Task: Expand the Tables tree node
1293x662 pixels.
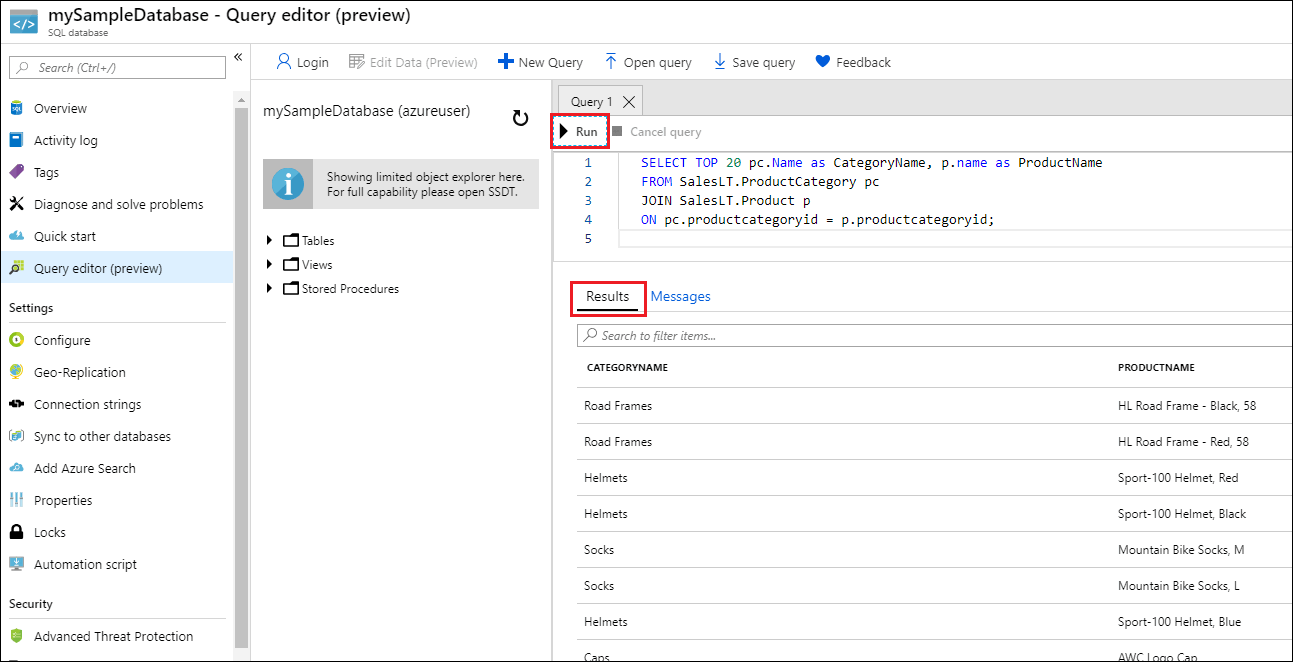Action: (x=269, y=241)
